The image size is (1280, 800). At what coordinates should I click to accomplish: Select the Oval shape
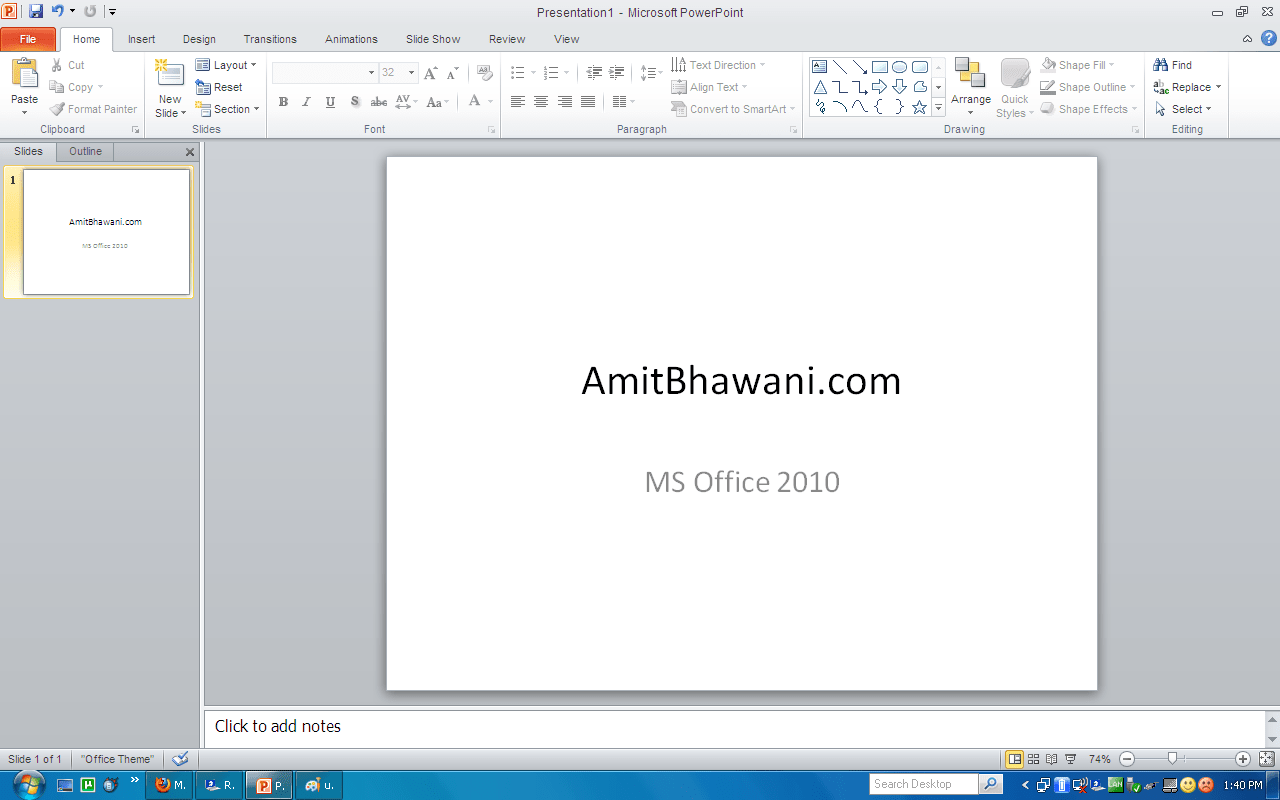coord(900,67)
